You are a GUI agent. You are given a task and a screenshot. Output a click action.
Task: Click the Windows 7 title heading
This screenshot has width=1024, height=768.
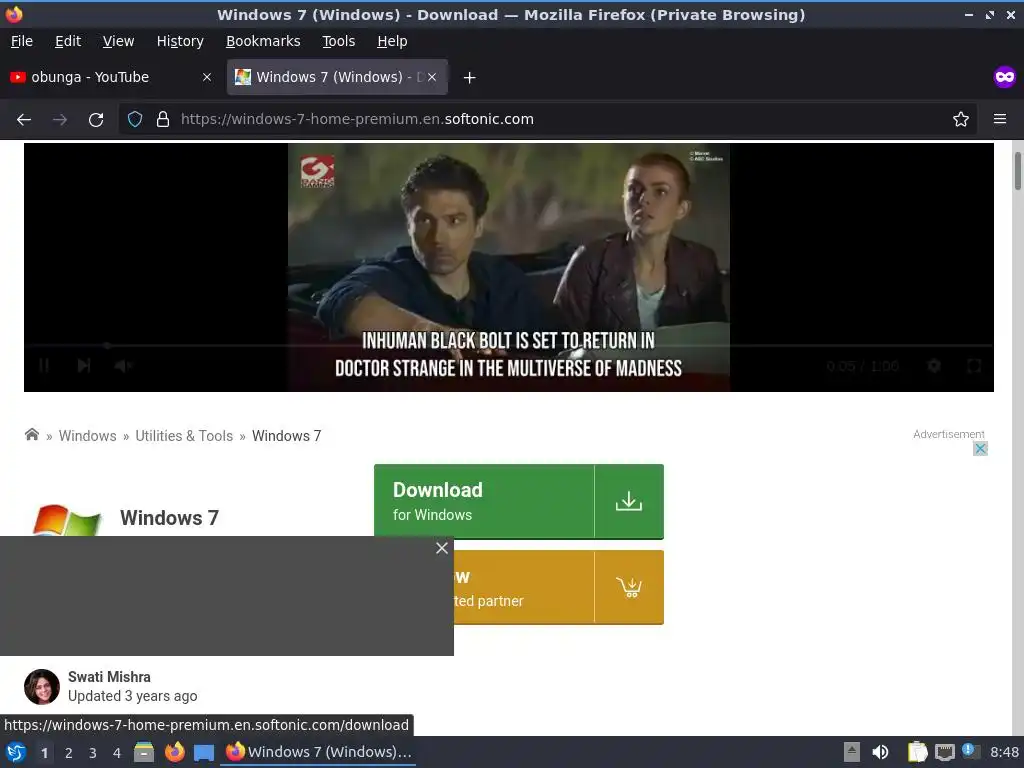(x=169, y=518)
